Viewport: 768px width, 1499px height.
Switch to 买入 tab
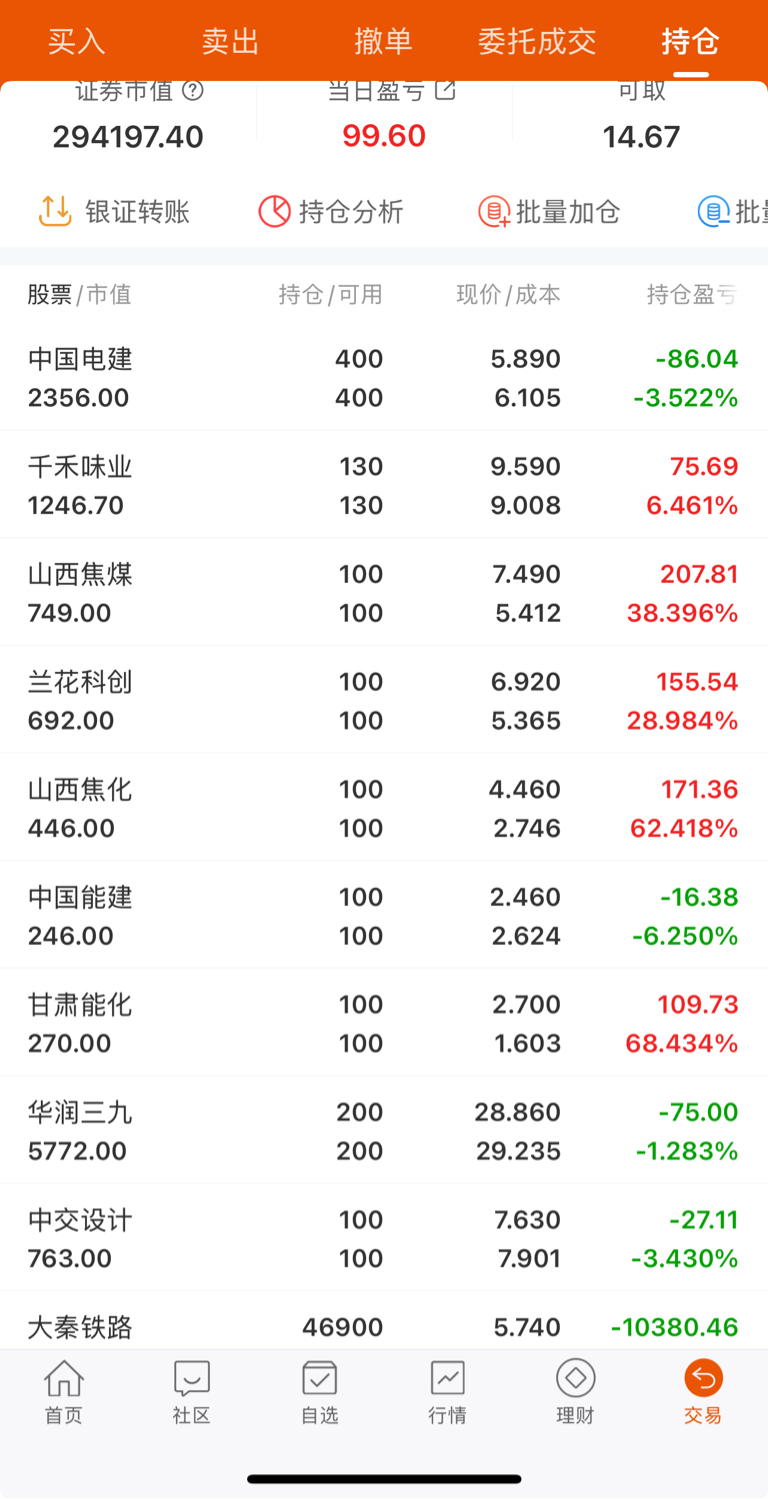tap(77, 41)
